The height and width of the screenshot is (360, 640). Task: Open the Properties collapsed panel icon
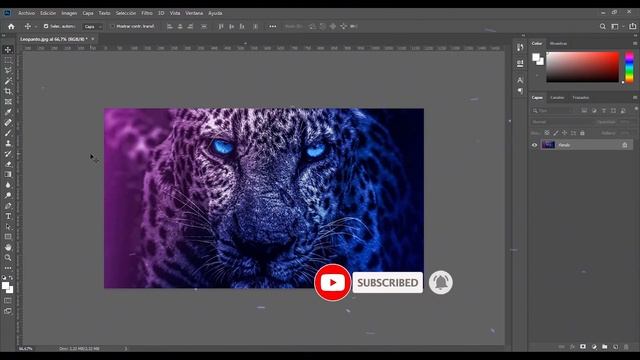pos(520,63)
